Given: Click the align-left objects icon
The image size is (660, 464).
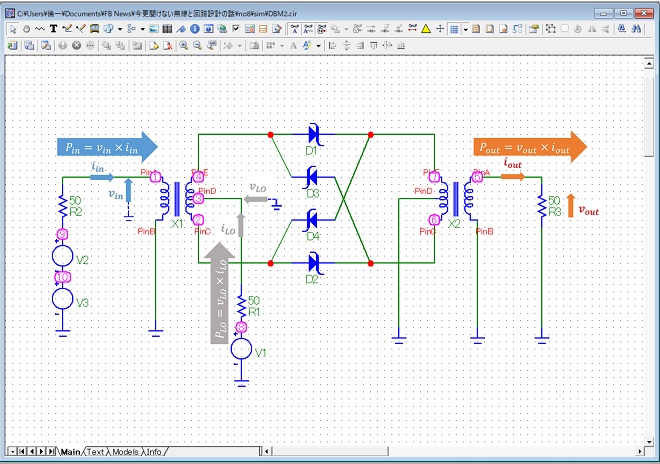Looking at the screenshot, I should (332, 45).
